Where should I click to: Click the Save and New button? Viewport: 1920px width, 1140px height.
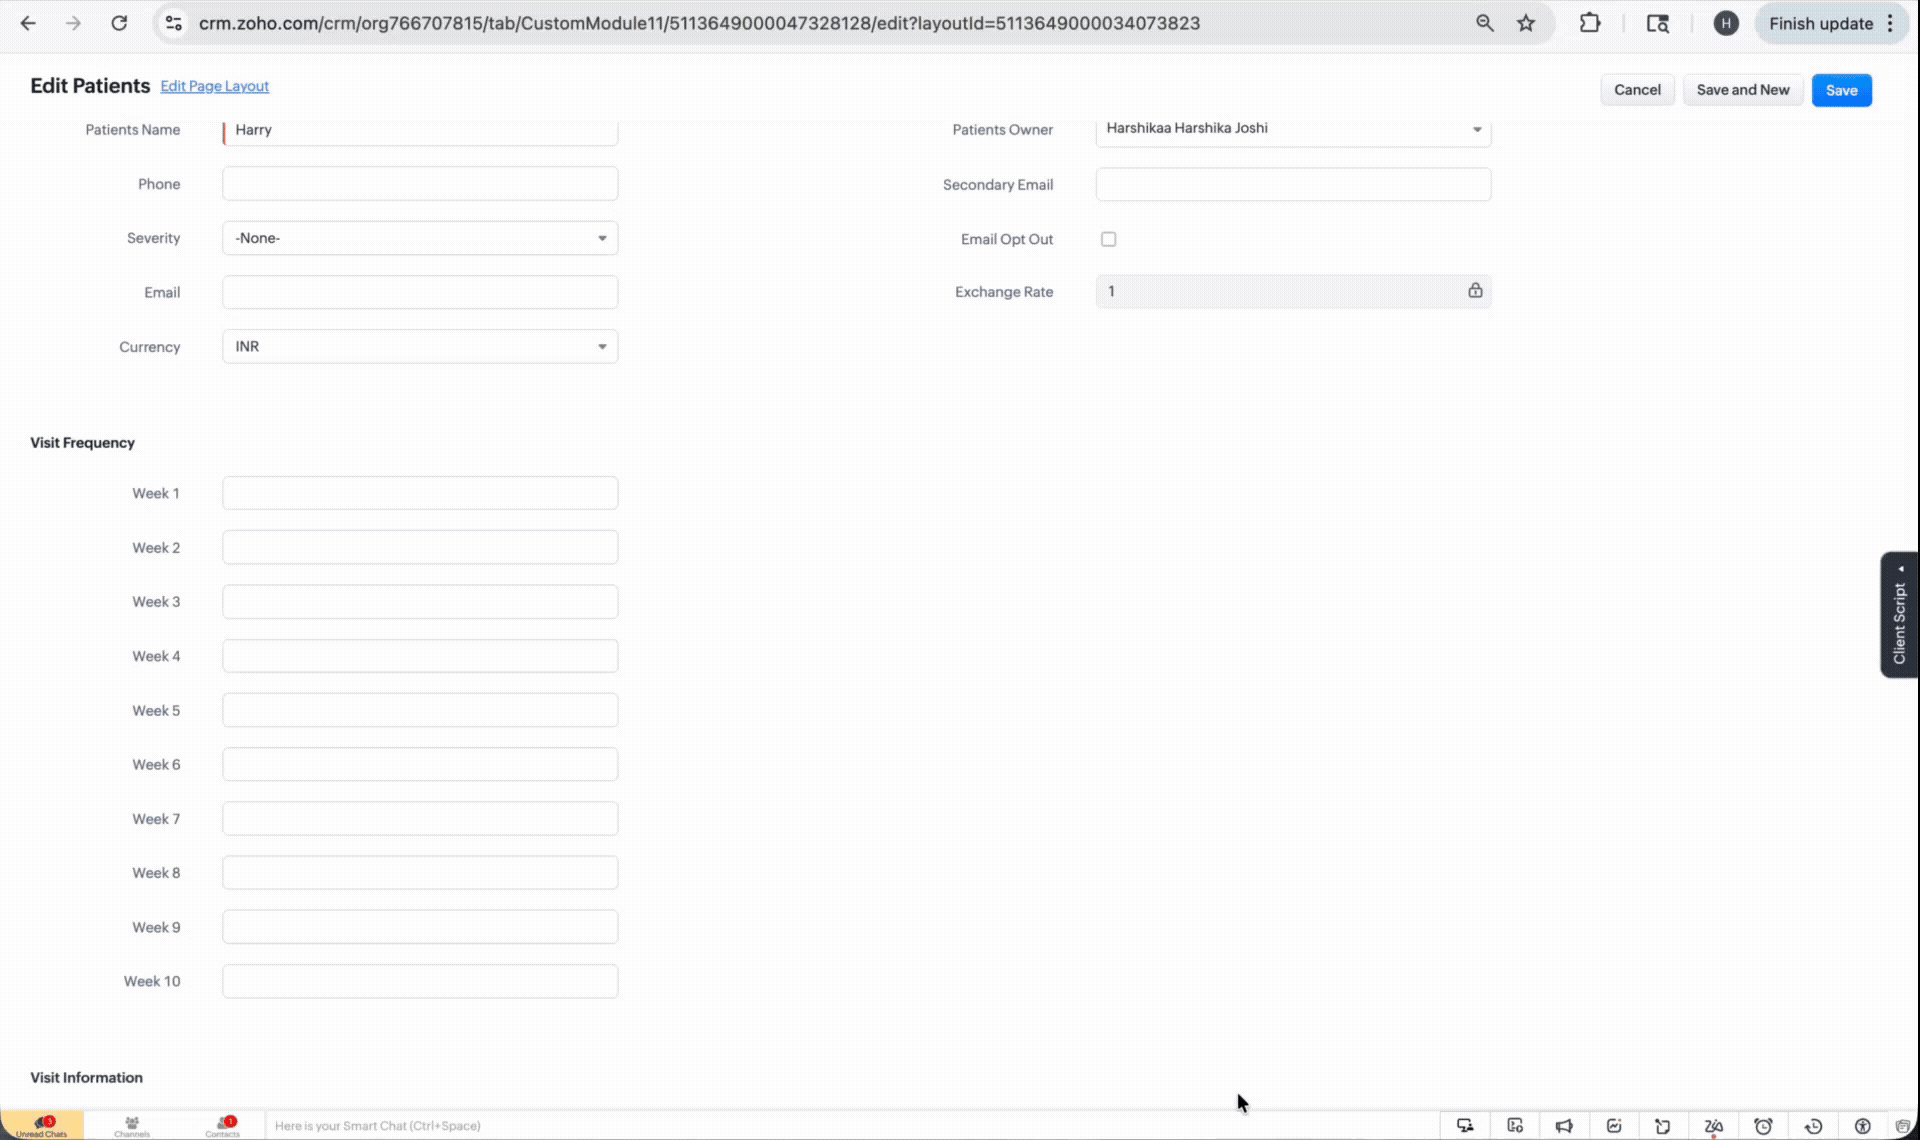pos(1742,90)
